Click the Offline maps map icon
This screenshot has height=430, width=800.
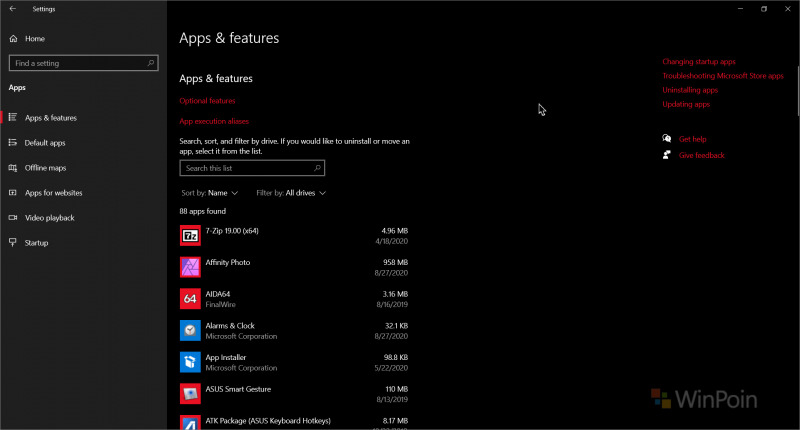[13, 167]
